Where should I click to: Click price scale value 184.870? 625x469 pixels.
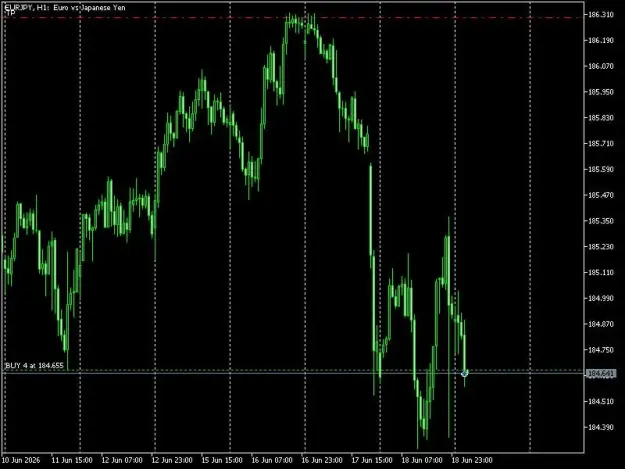click(x=601, y=324)
